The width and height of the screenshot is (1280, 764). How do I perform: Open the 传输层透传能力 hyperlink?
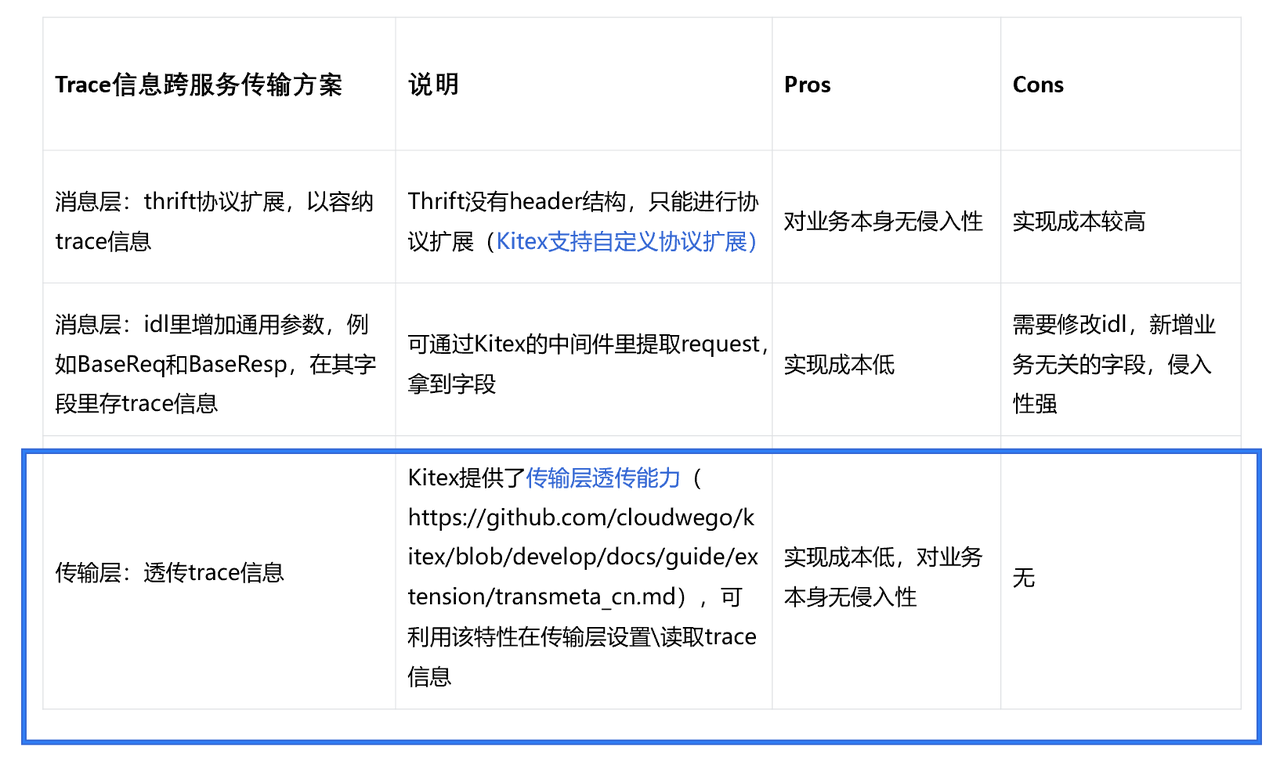[600, 478]
